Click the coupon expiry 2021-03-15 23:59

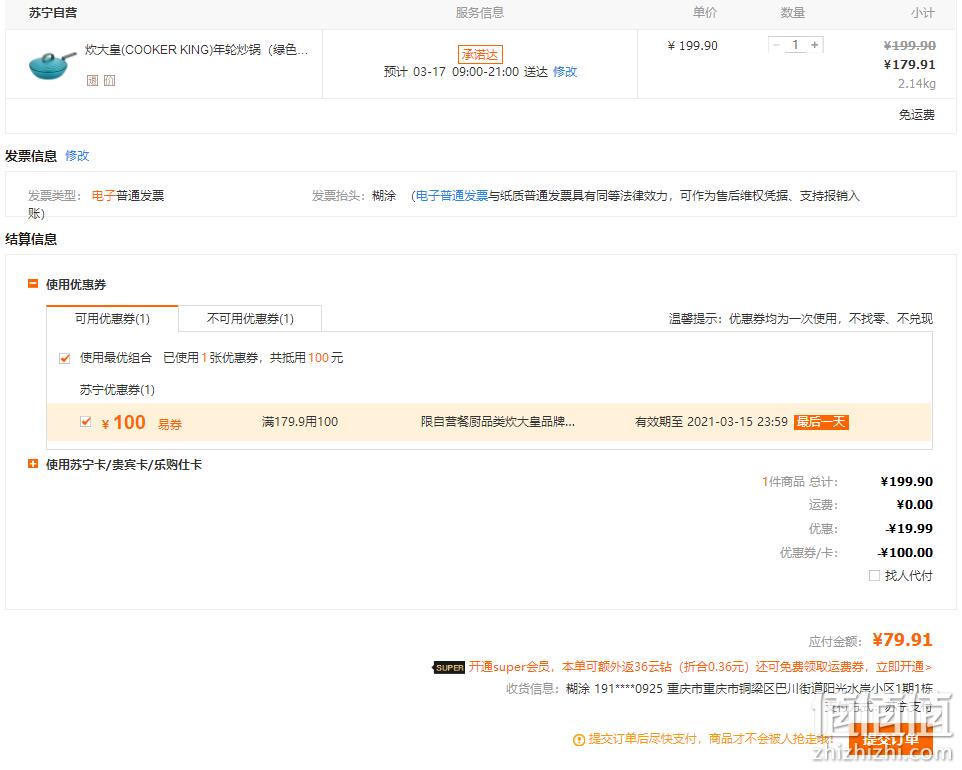(x=737, y=422)
